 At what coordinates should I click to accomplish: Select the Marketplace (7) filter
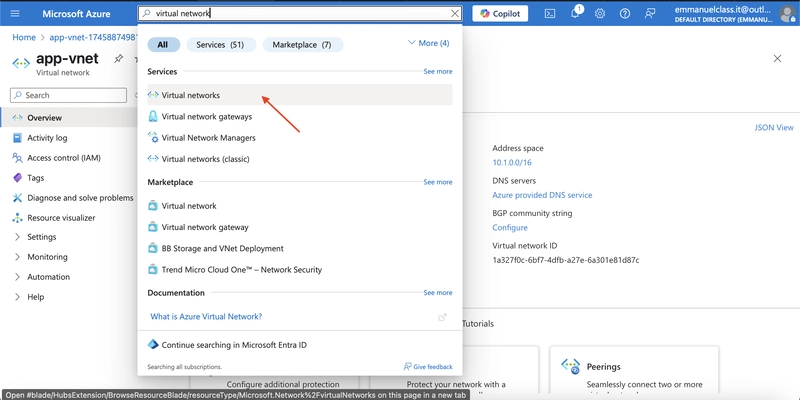302,45
